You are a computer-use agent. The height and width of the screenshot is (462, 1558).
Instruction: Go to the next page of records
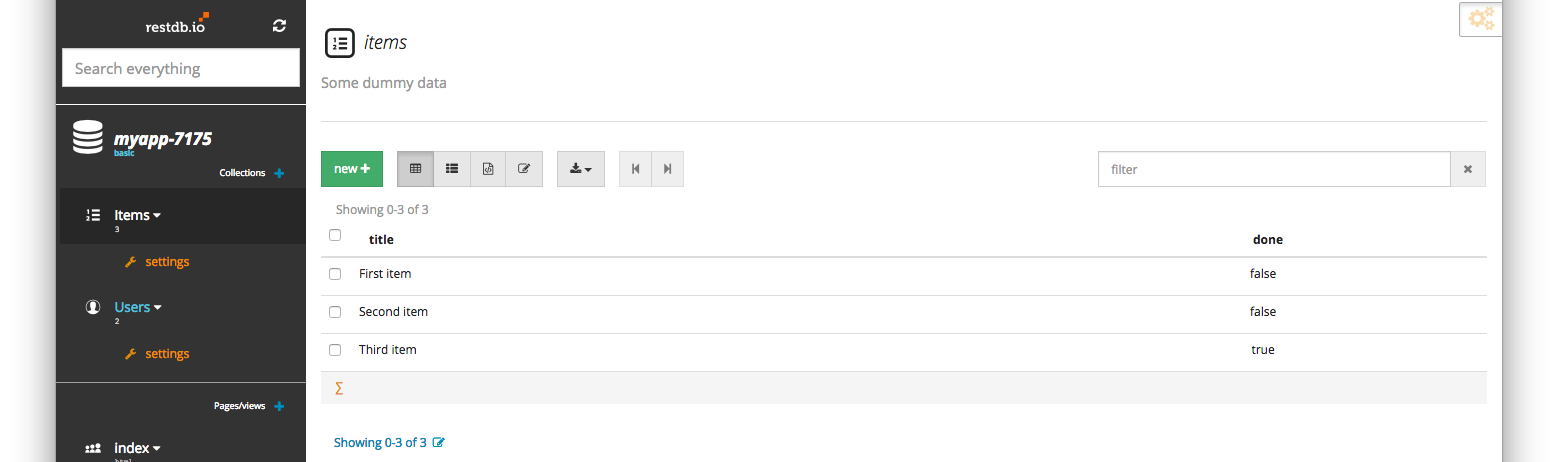point(667,169)
